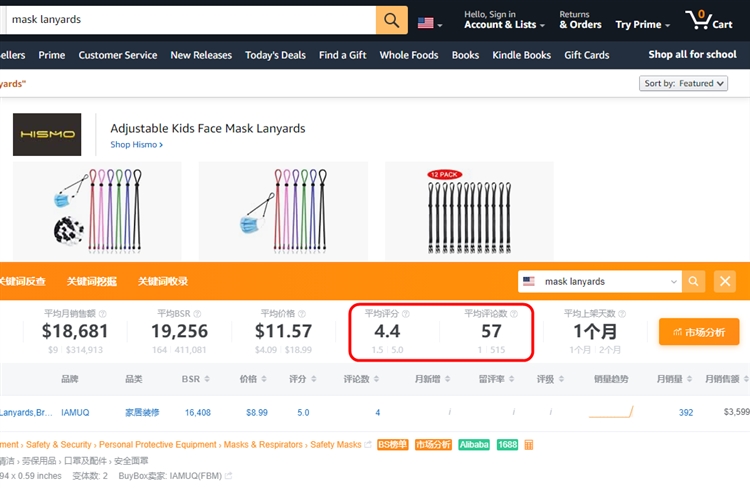Open the Cart icon
Image resolution: width=750 pixels, height=488 pixels.
tap(709, 20)
